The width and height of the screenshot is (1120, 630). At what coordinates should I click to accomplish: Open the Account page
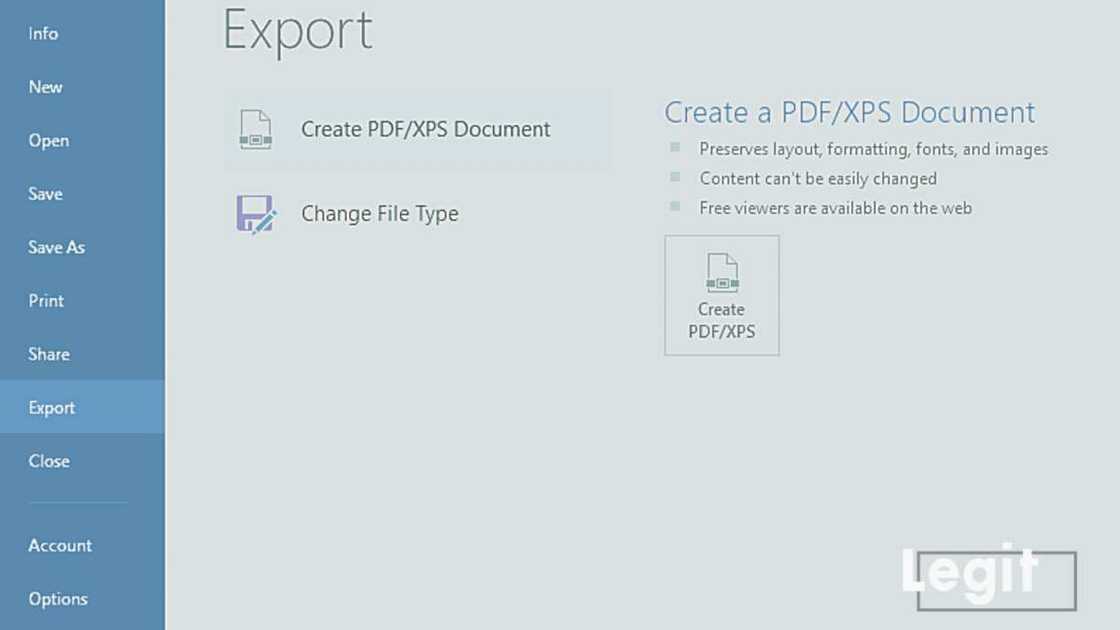click(60, 546)
